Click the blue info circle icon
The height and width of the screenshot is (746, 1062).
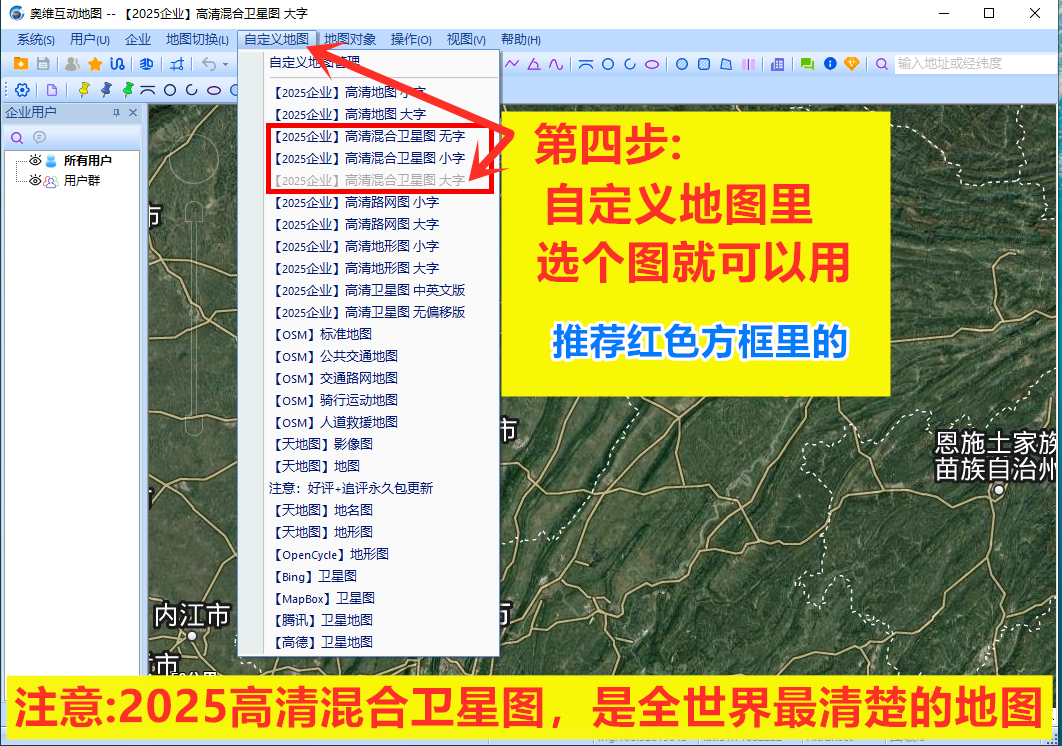[x=830, y=64]
